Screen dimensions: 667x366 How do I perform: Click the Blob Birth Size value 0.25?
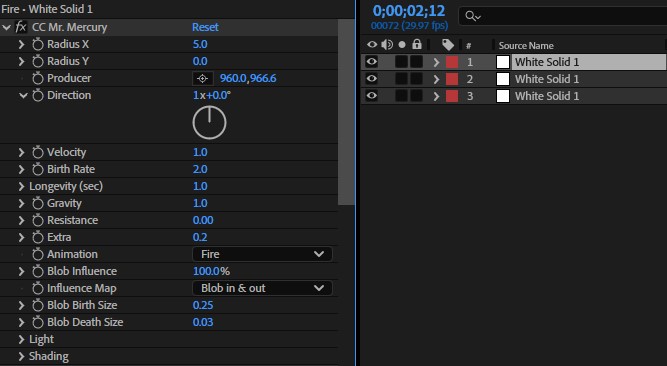202,306
